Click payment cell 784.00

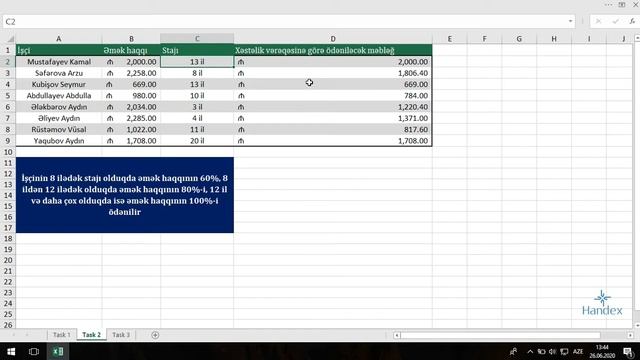pyautogui.click(x=333, y=96)
